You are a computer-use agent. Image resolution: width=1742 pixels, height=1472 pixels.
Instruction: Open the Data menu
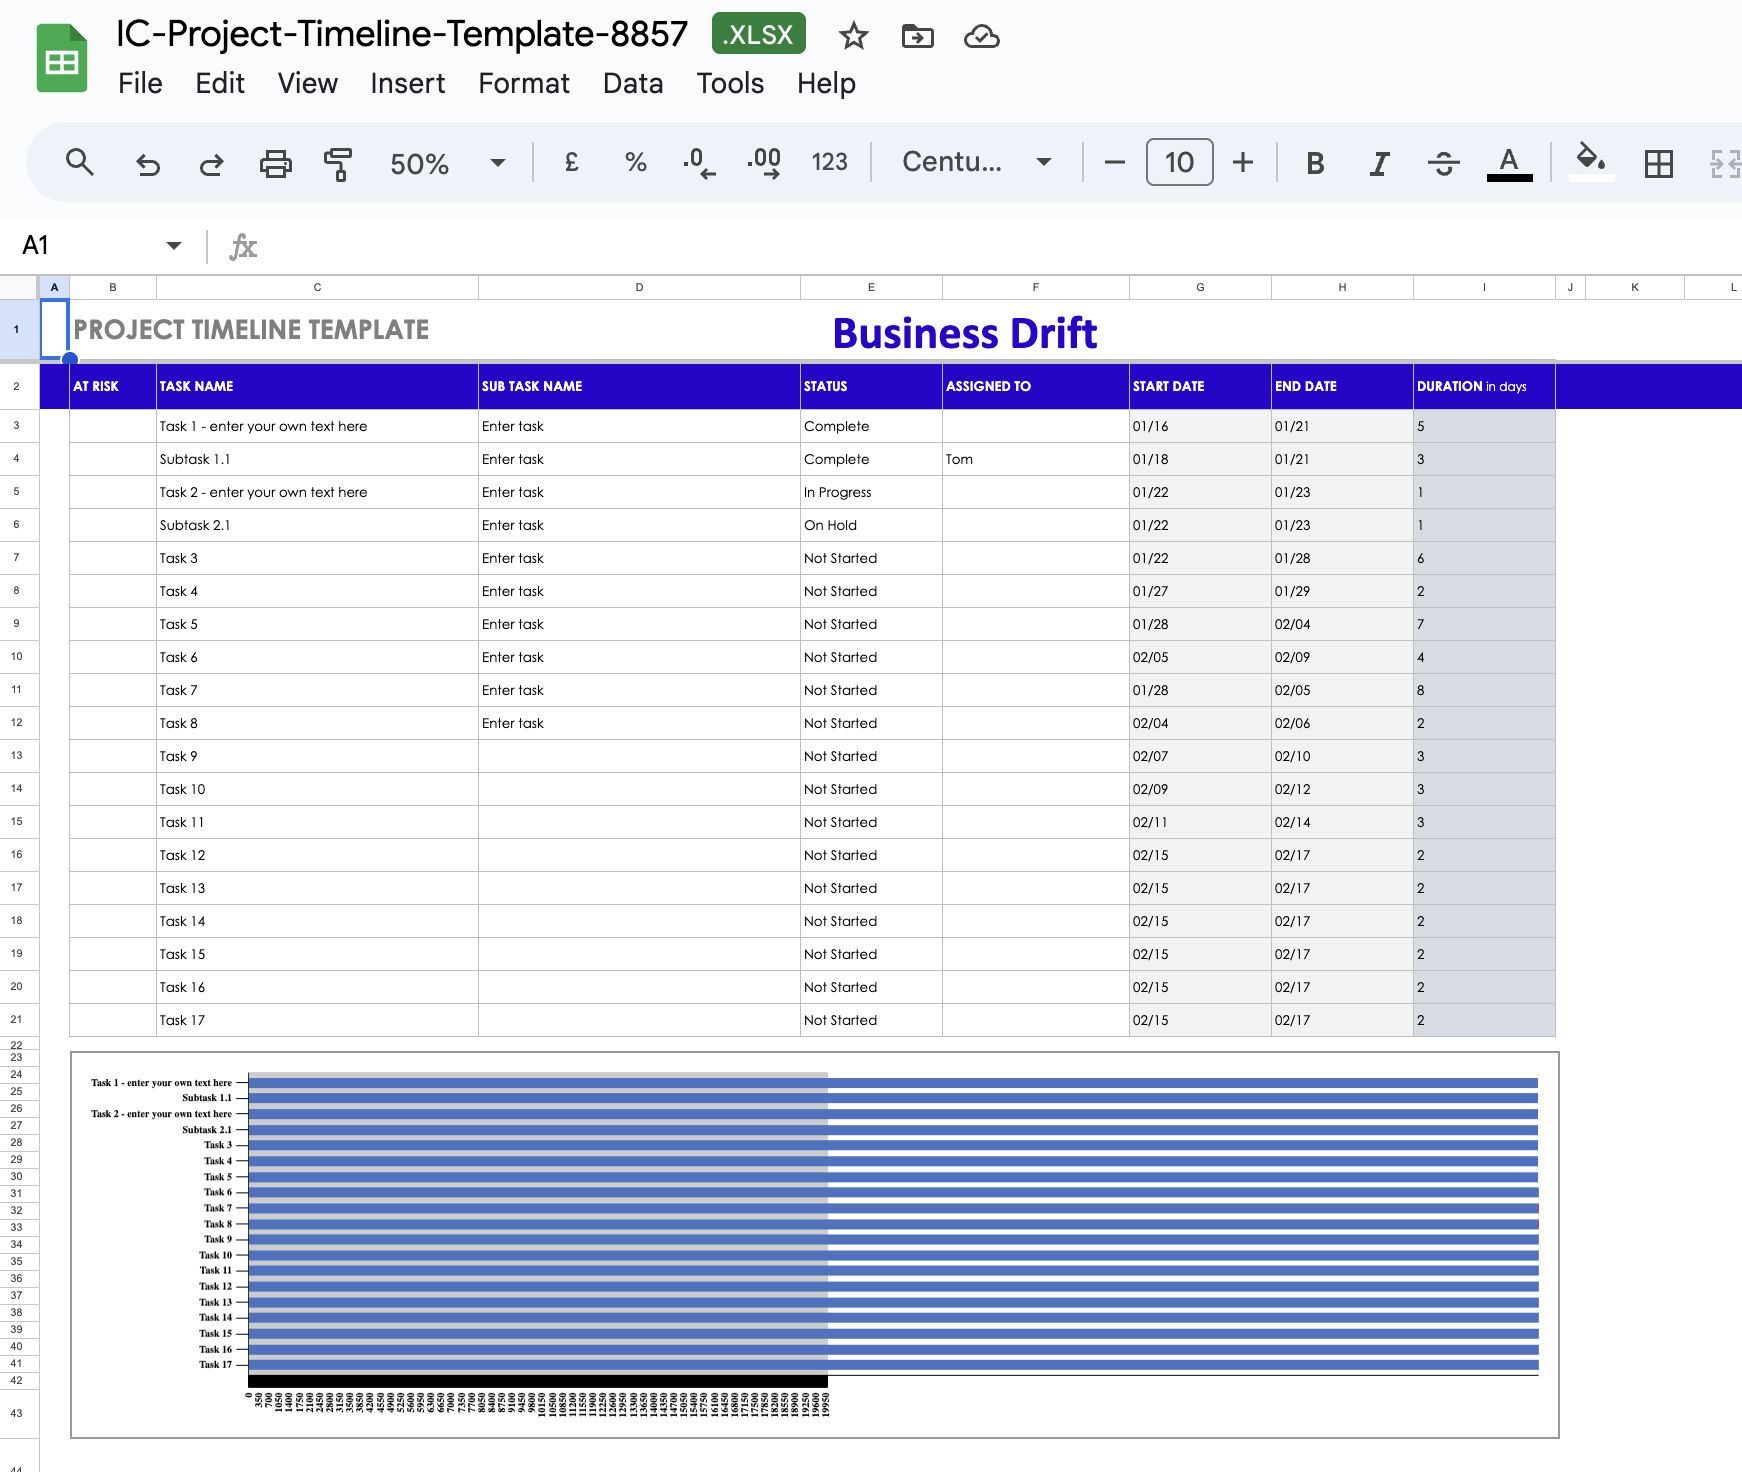(633, 84)
